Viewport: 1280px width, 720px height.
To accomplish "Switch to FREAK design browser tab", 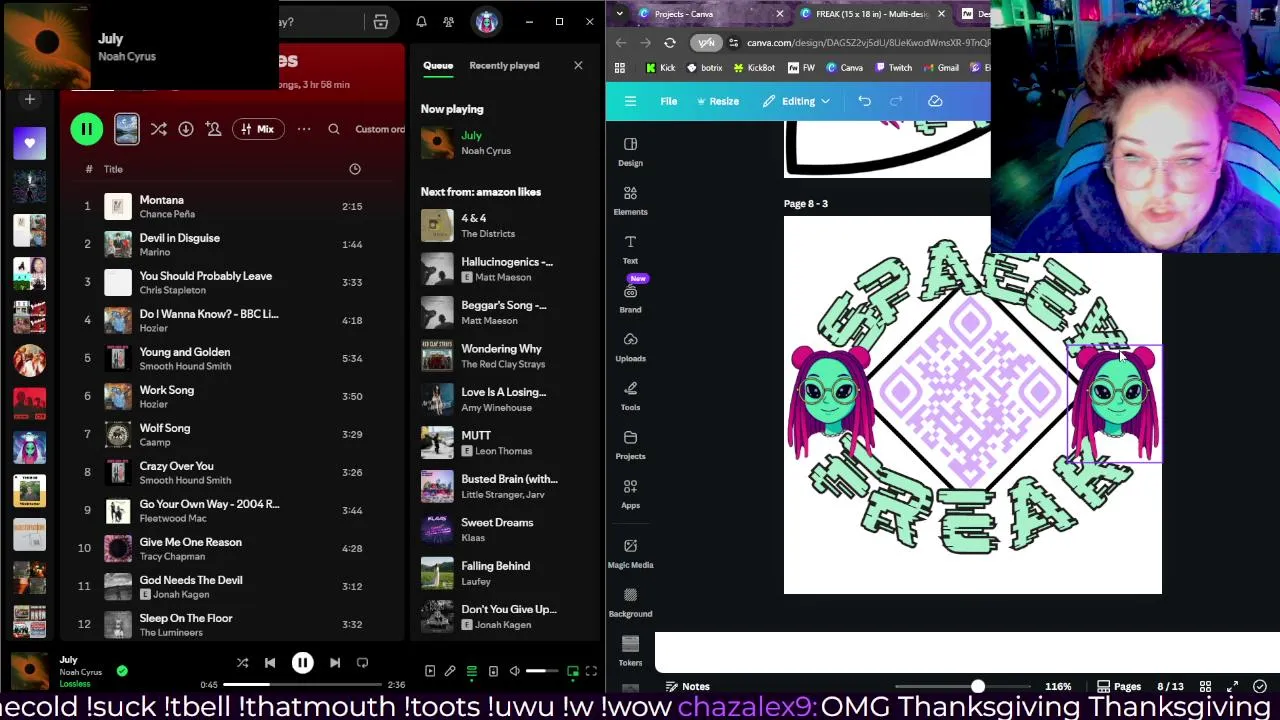I will coord(870,14).
